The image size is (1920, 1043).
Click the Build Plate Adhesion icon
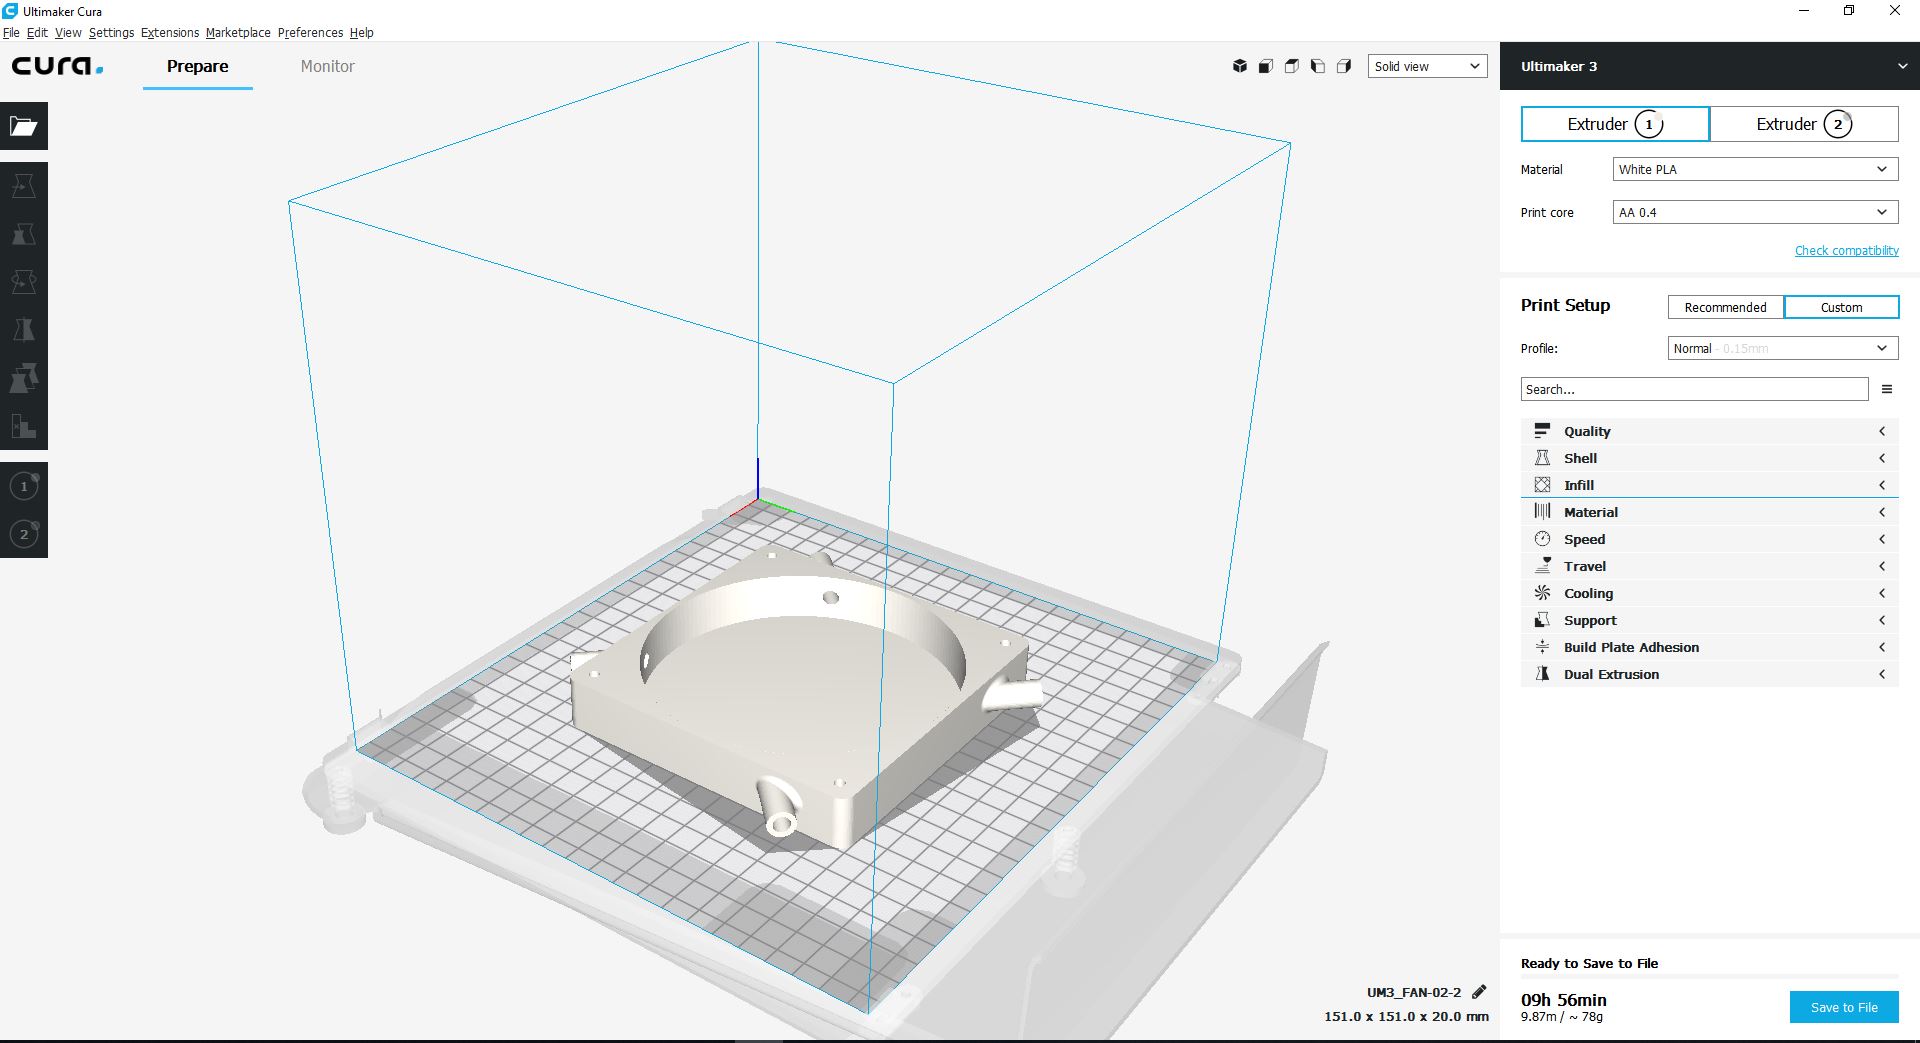[x=1542, y=647]
